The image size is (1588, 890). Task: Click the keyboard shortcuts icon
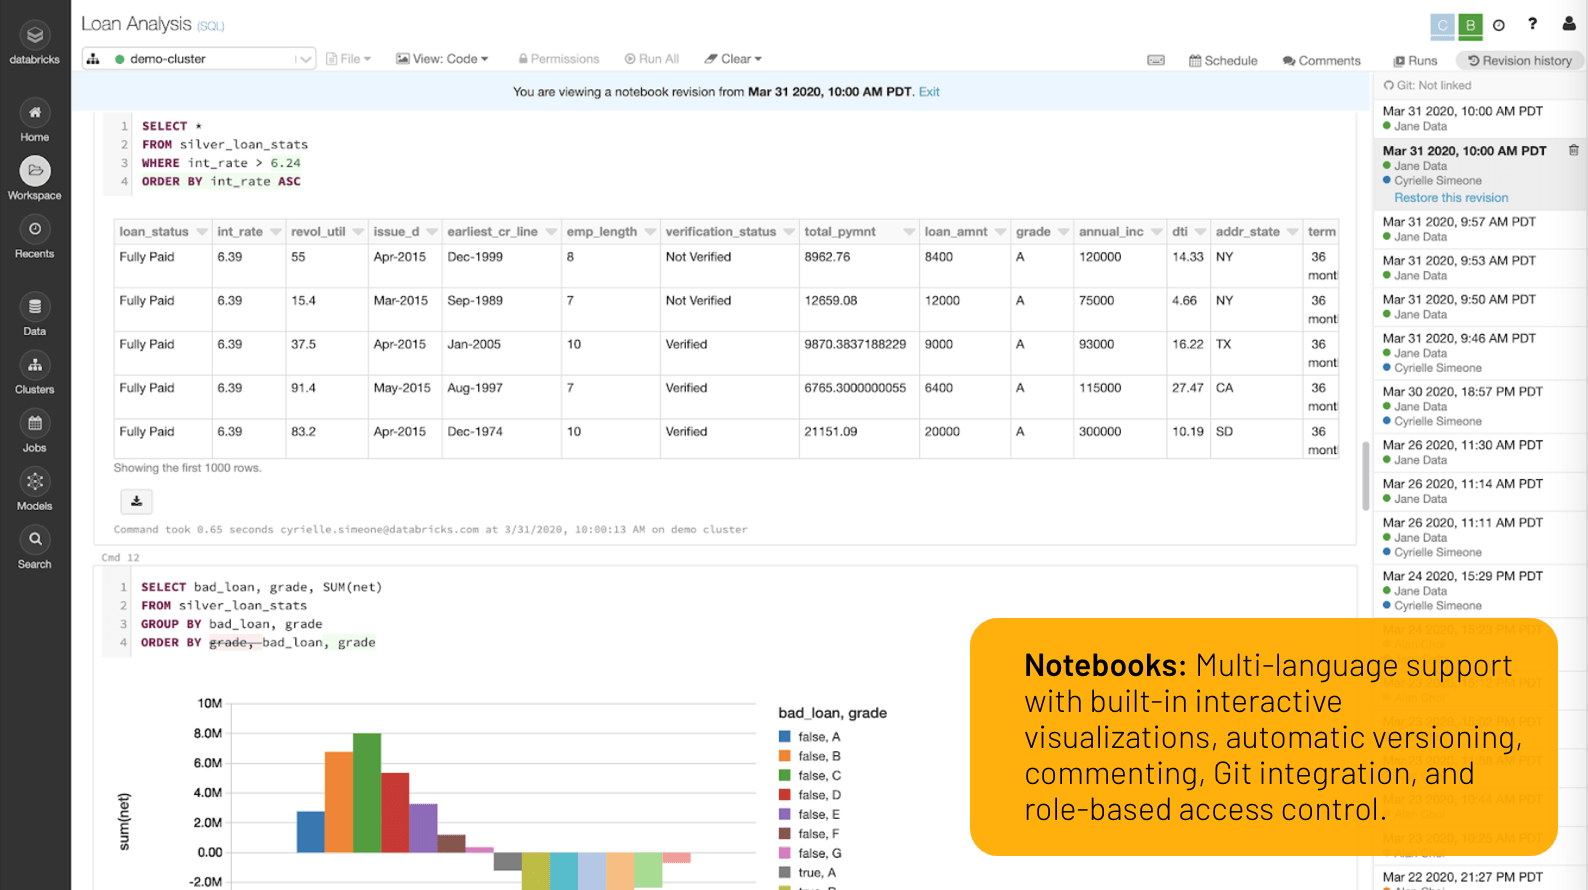click(x=1156, y=60)
